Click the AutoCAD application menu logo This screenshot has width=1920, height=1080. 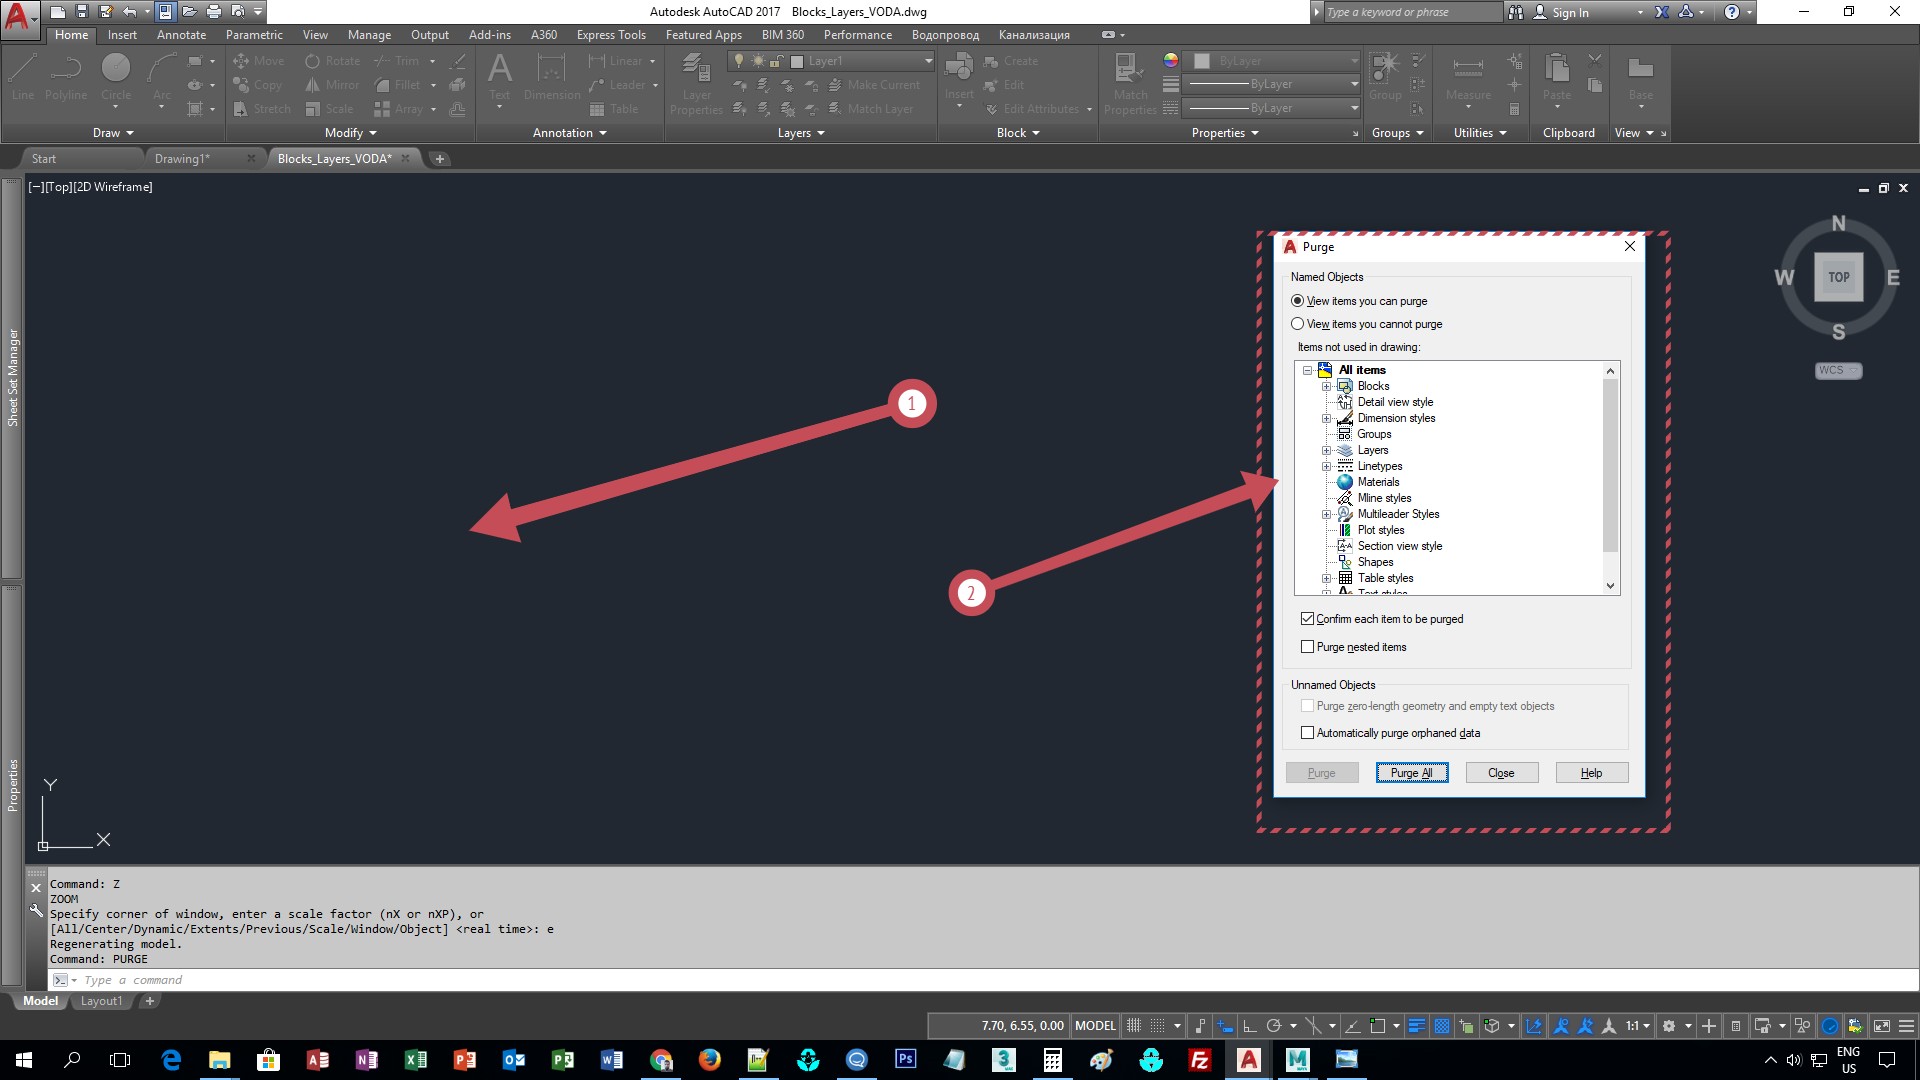[x=18, y=18]
